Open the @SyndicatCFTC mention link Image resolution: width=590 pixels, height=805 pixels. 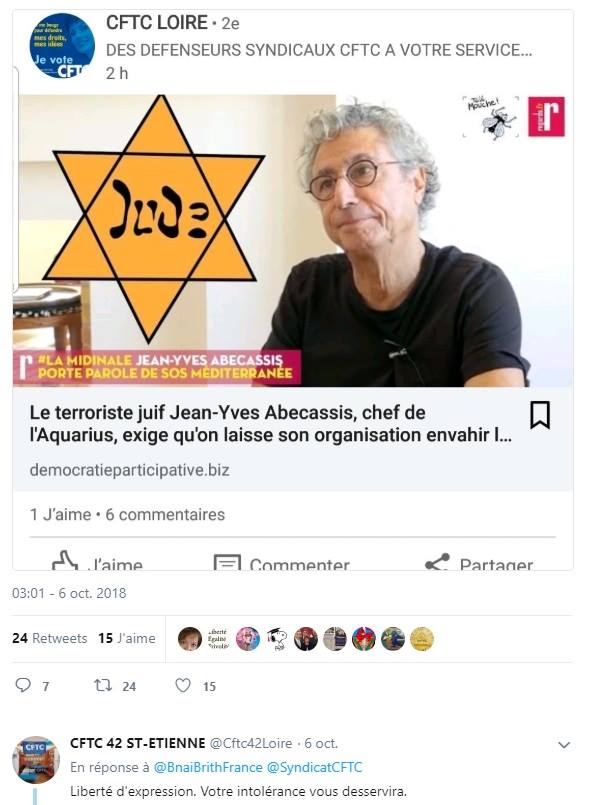point(314,768)
